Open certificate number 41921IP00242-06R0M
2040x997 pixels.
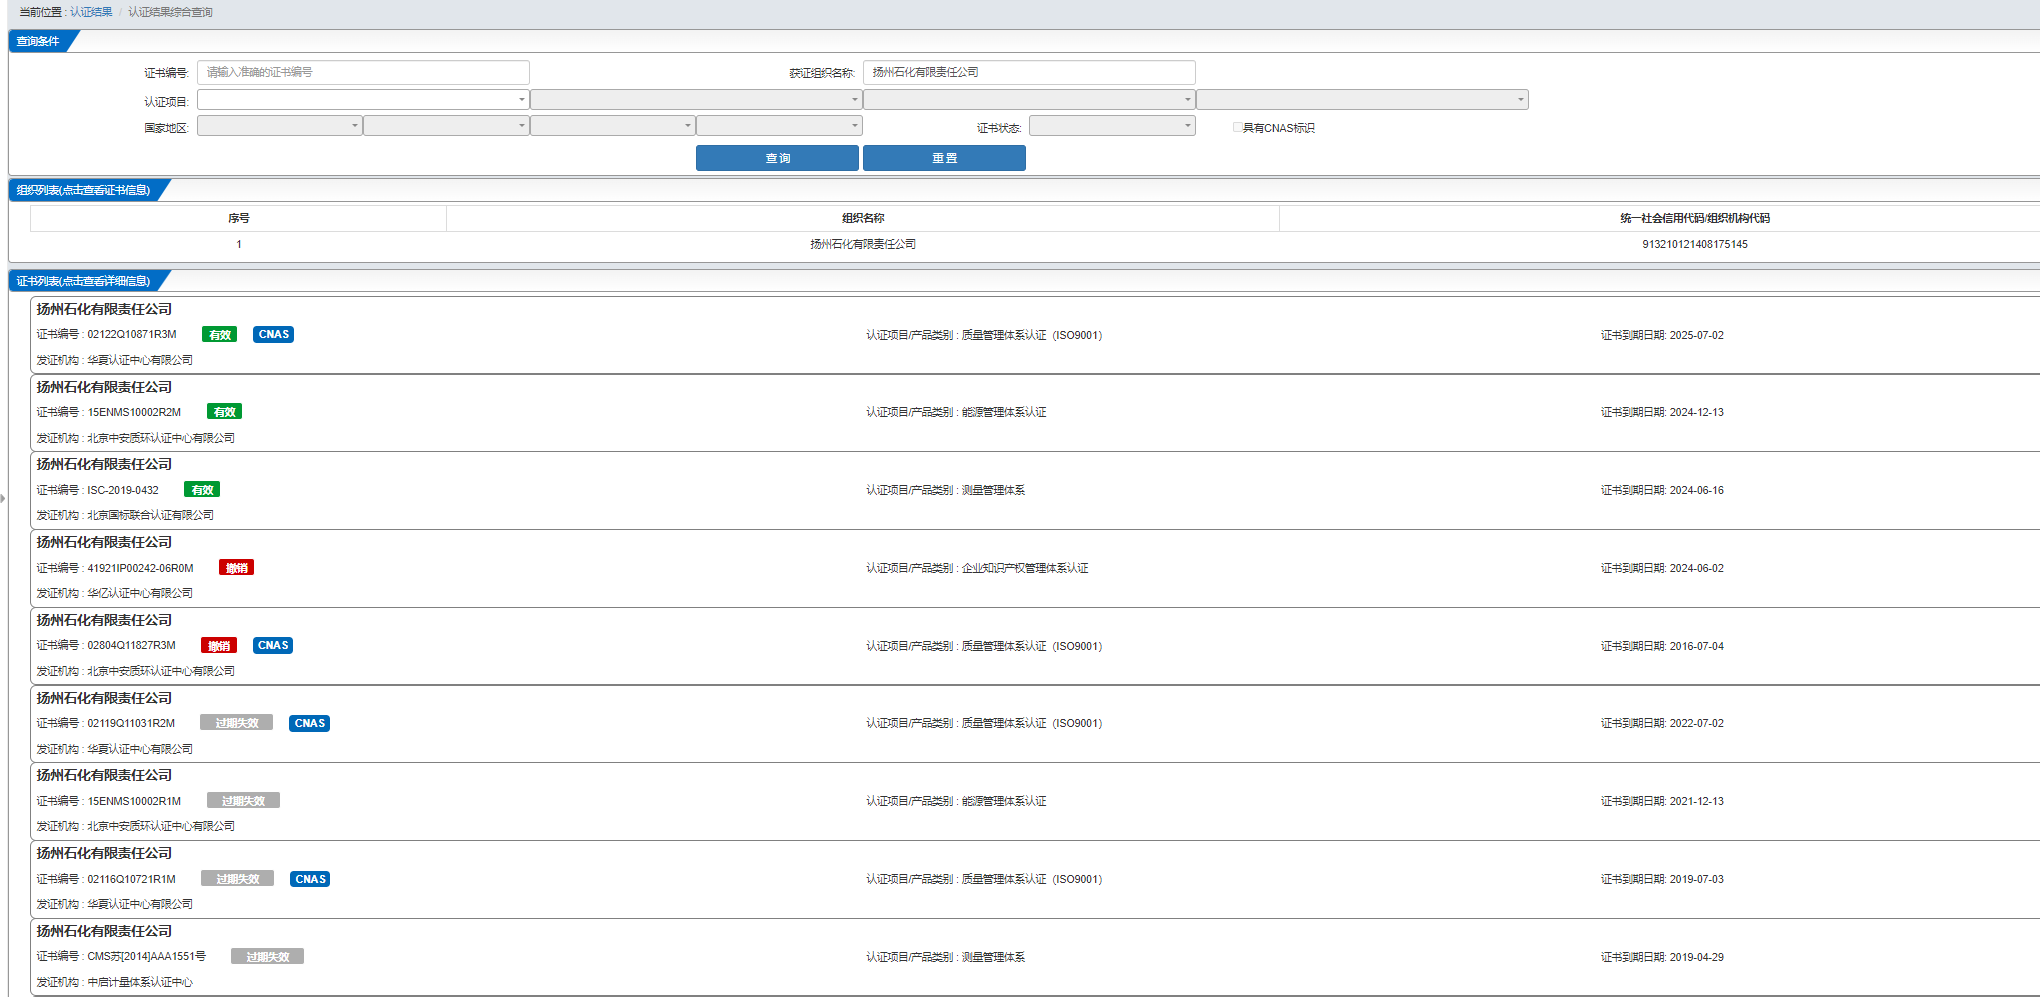(x=140, y=568)
